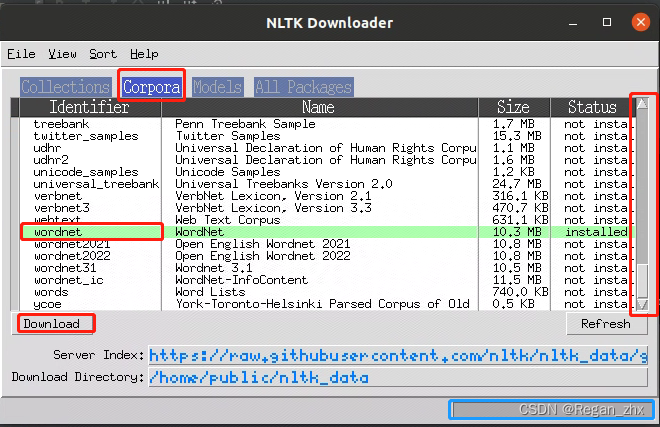Click the Server Index URL field
Image resolution: width=660 pixels, height=427 pixels.
[x=398, y=356]
